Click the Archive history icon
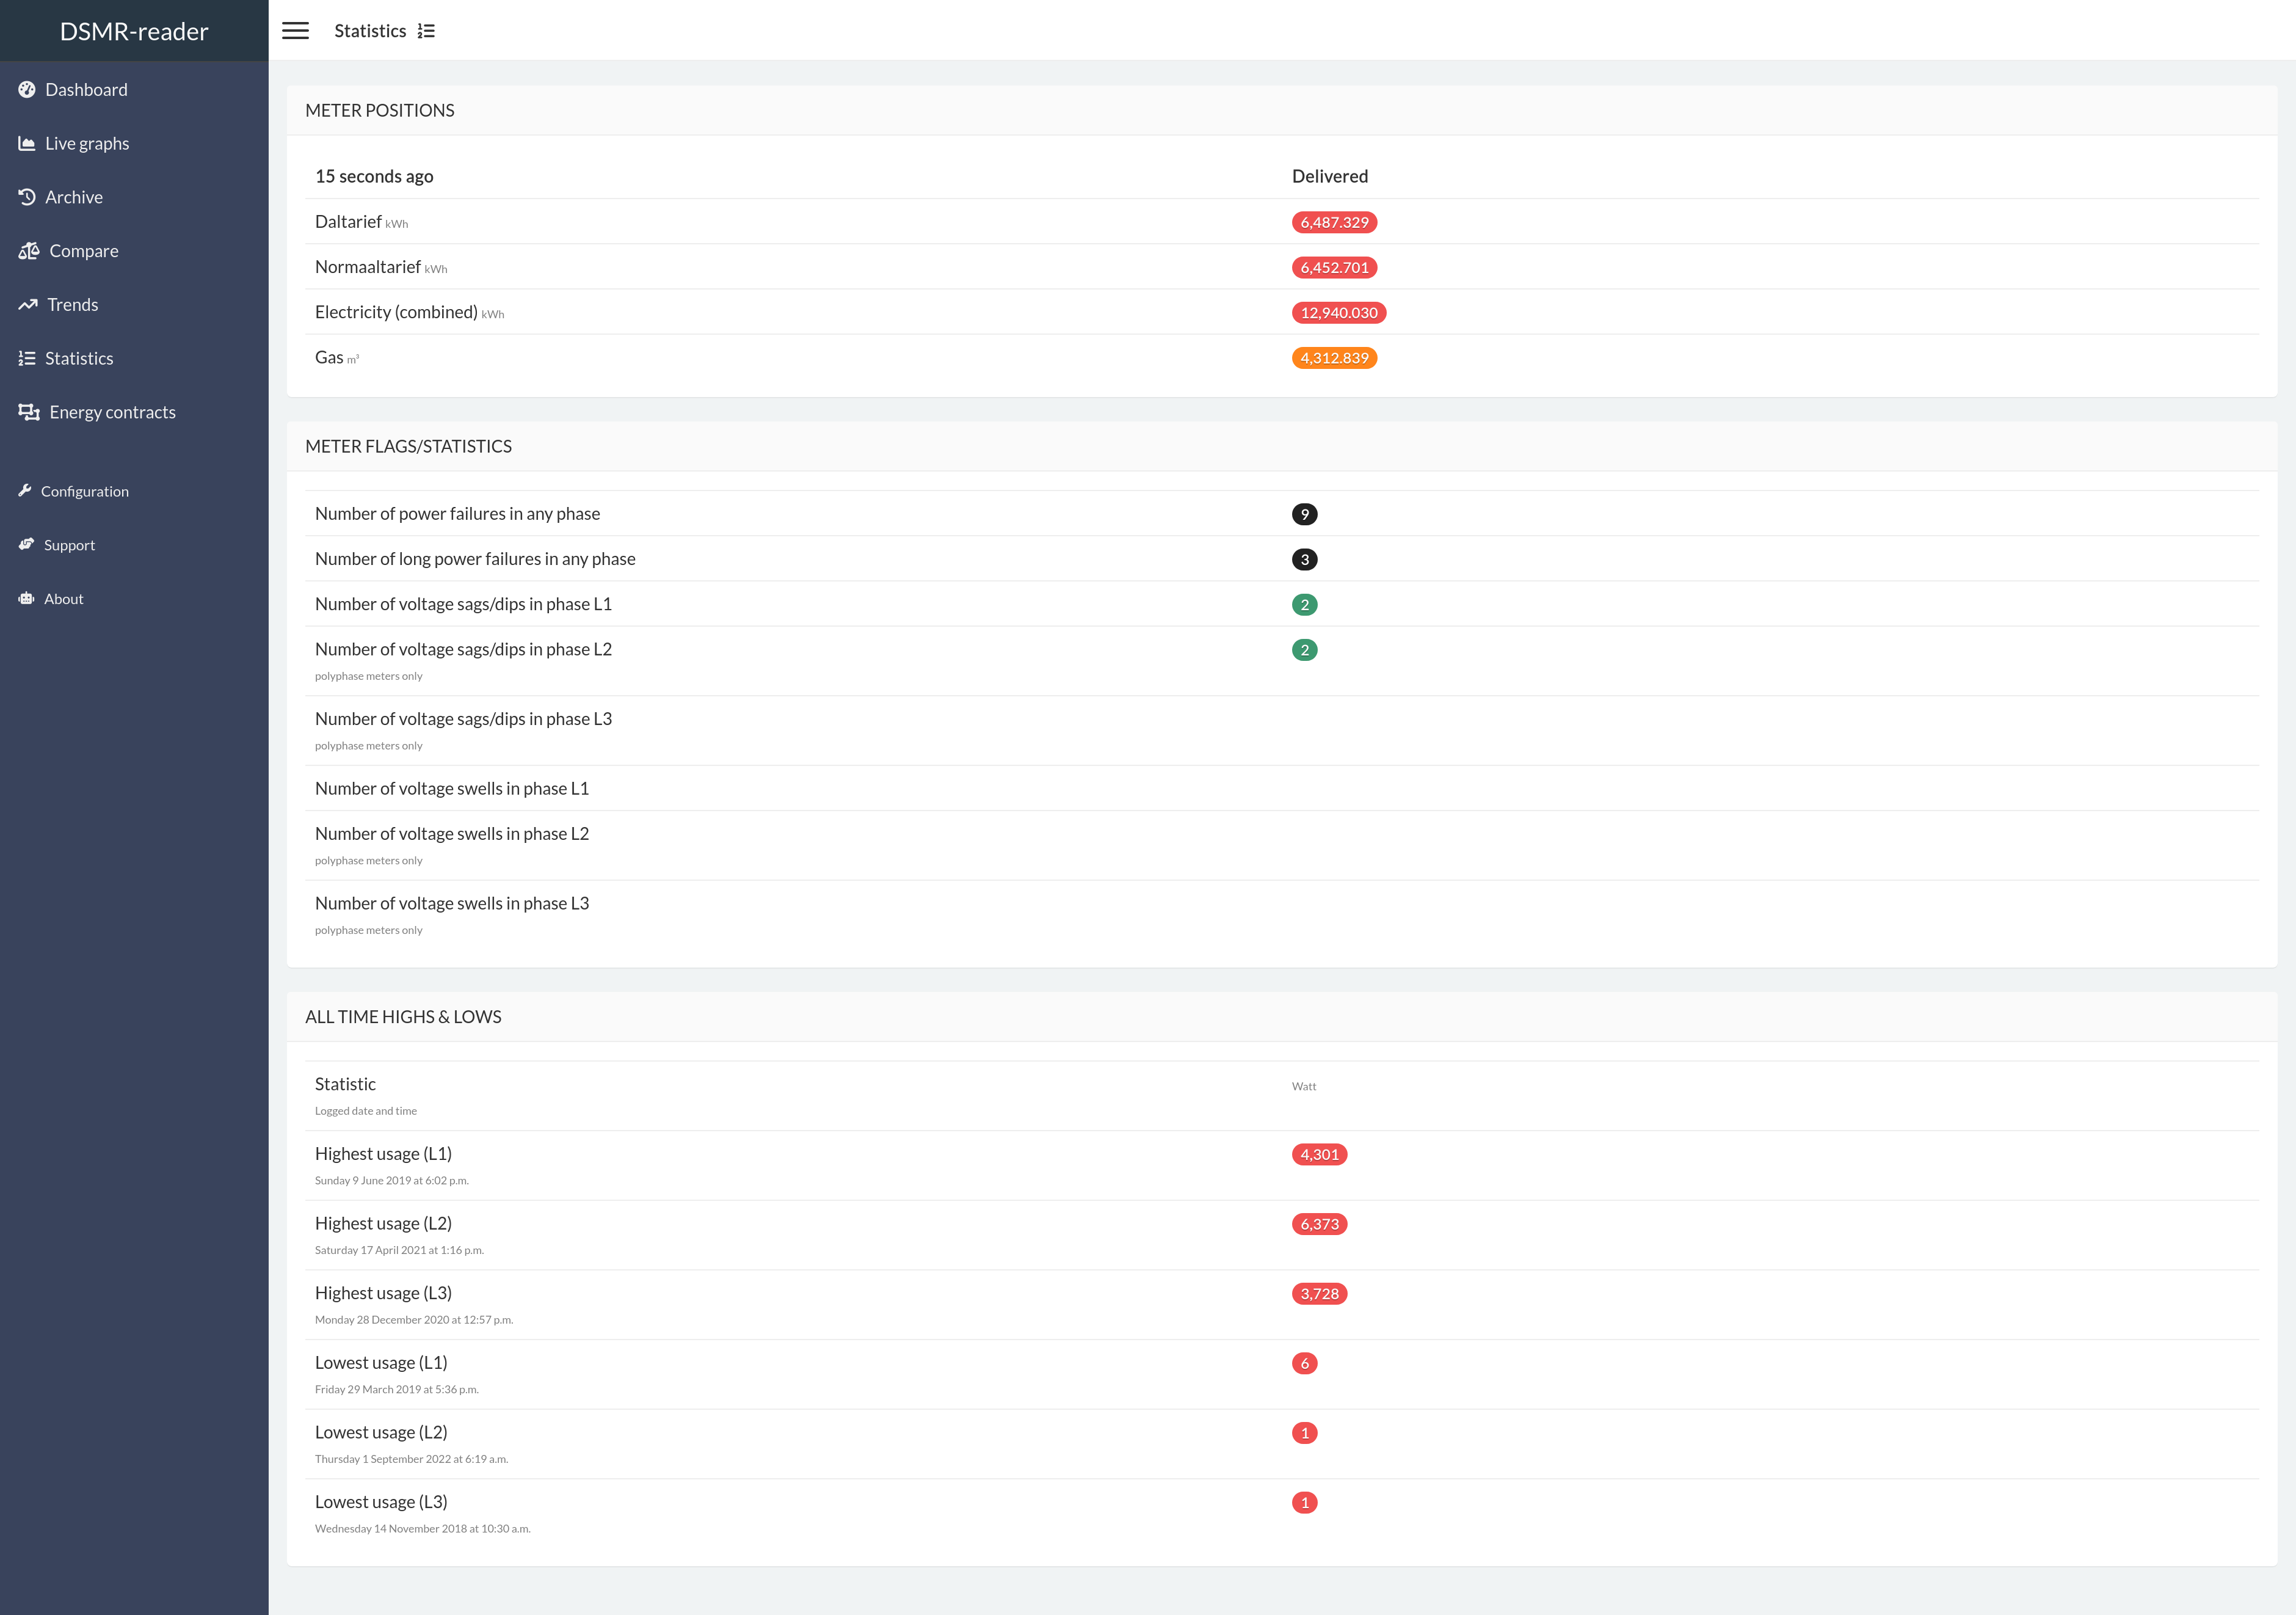The image size is (2296, 1615). pos(27,197)
